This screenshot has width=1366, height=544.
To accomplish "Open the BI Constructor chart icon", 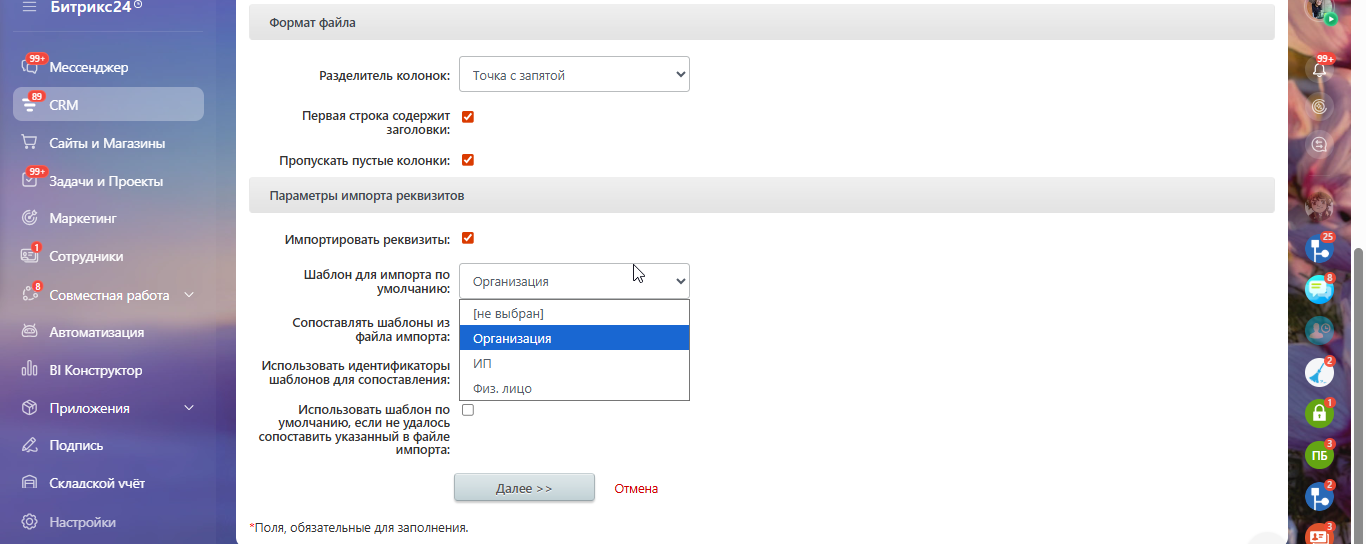I will [30, 370].
